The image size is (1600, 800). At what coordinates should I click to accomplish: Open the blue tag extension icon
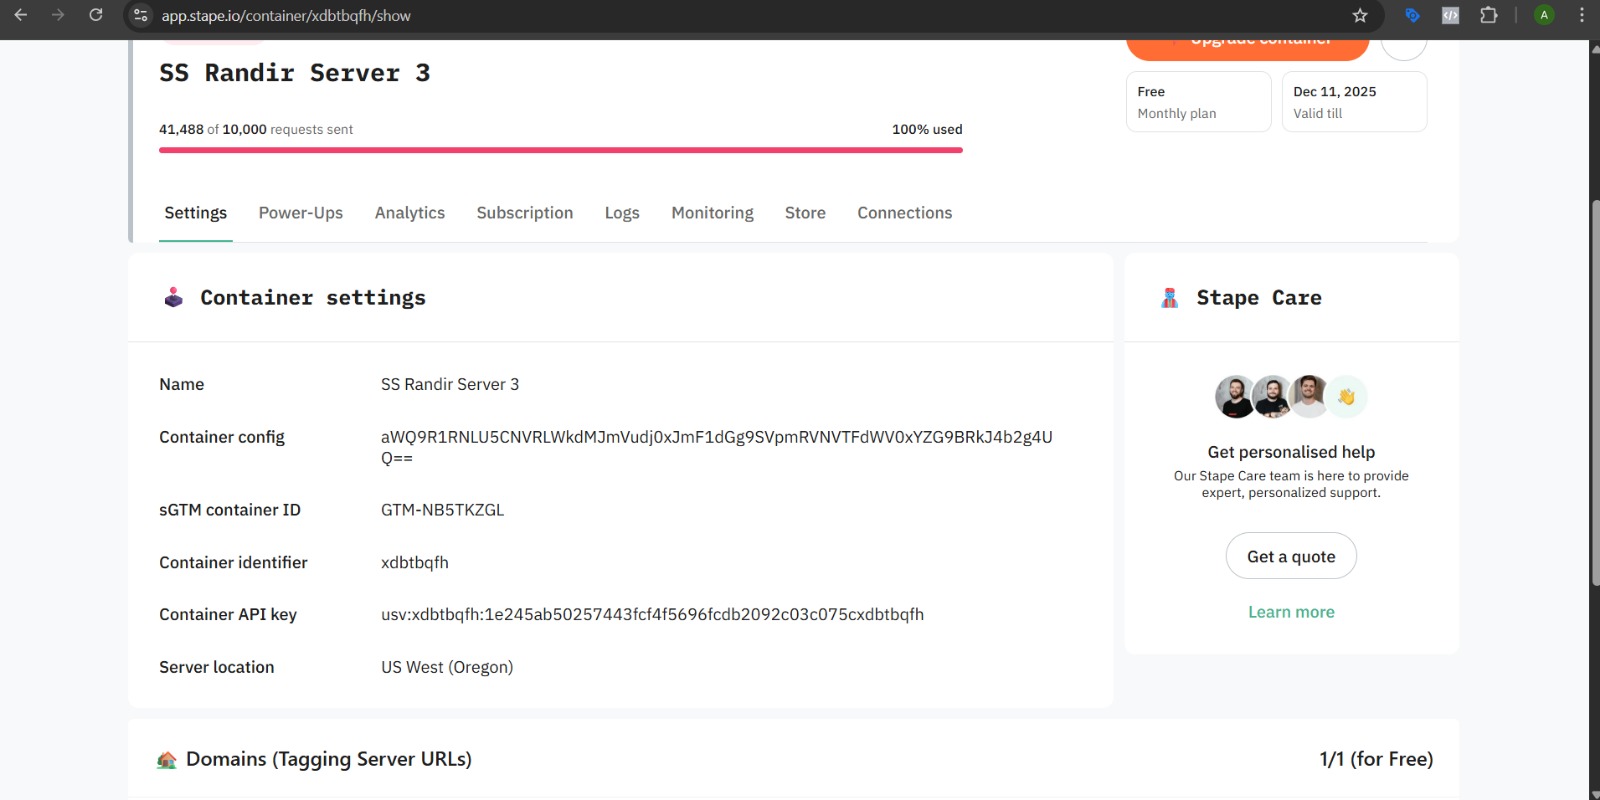click(1412, 15)
